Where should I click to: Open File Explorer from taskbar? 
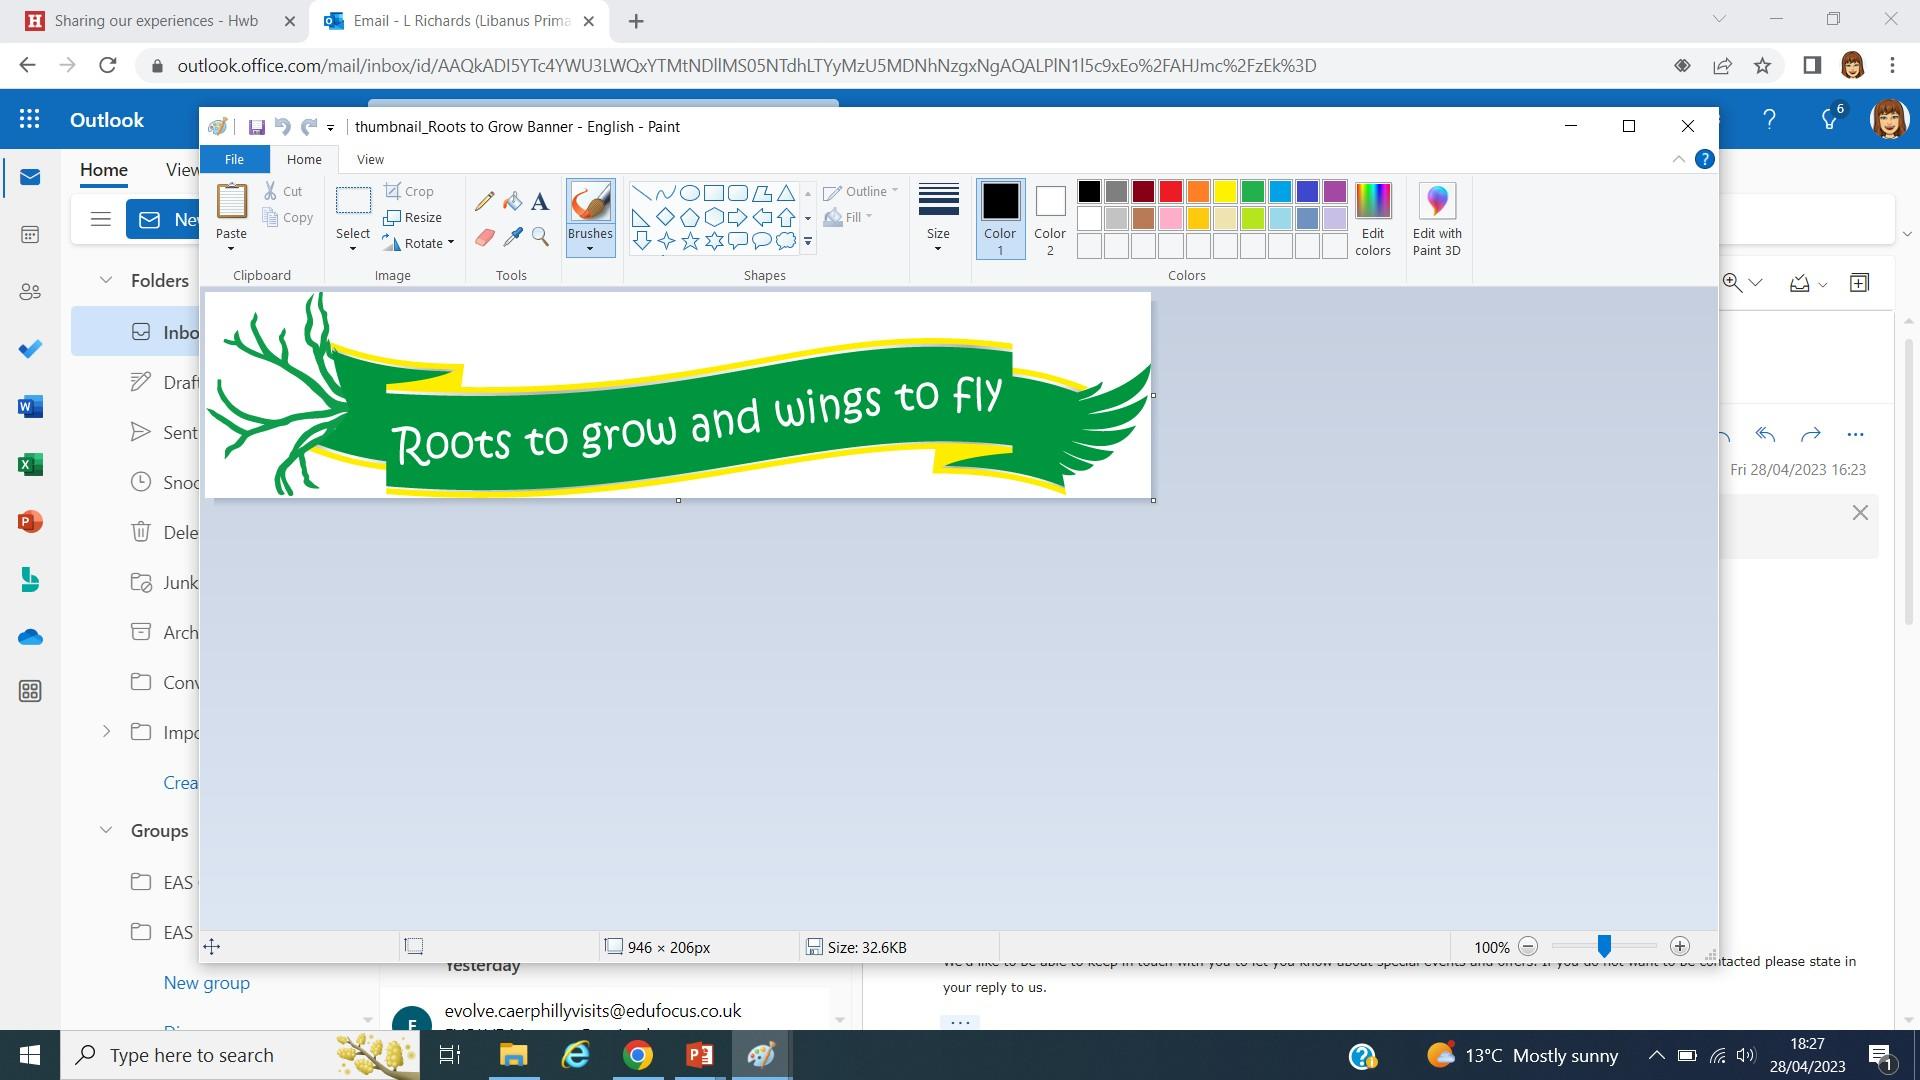(x=513, y=1055)
